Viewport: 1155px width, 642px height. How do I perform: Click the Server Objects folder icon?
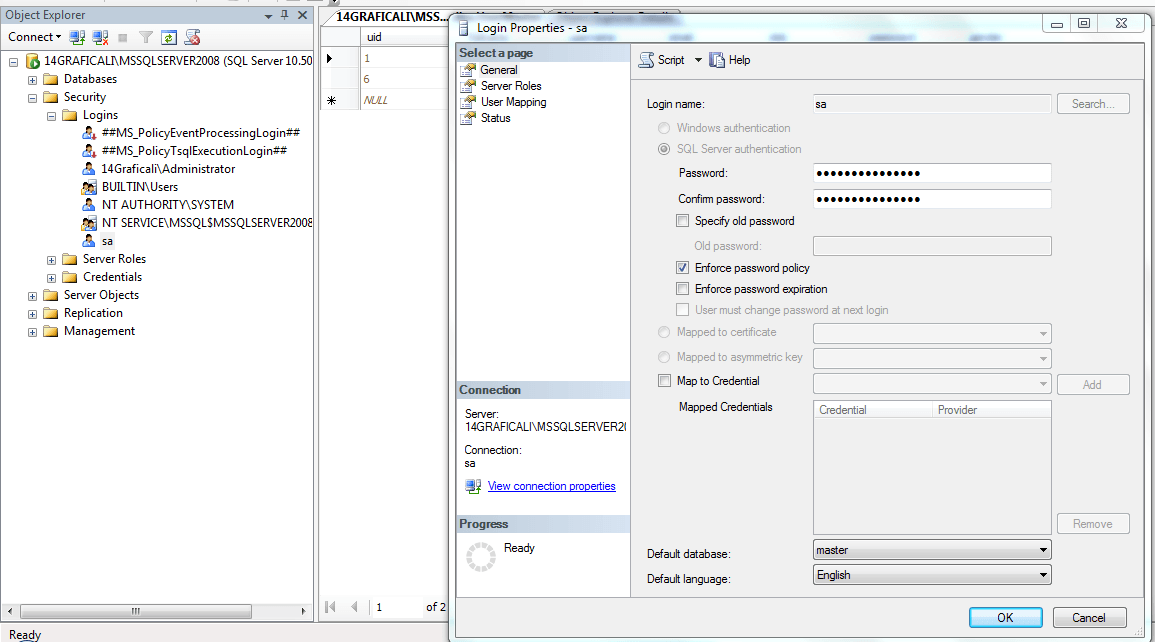click(x=51, y=295)
